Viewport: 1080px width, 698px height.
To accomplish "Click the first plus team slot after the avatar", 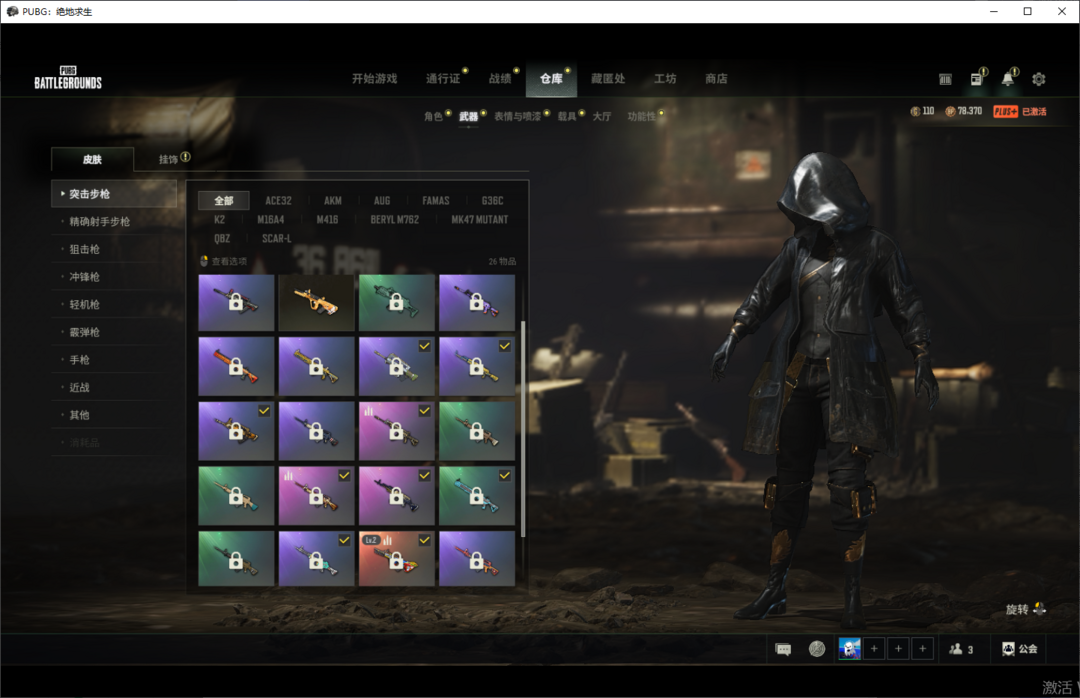I will [874, 648].
